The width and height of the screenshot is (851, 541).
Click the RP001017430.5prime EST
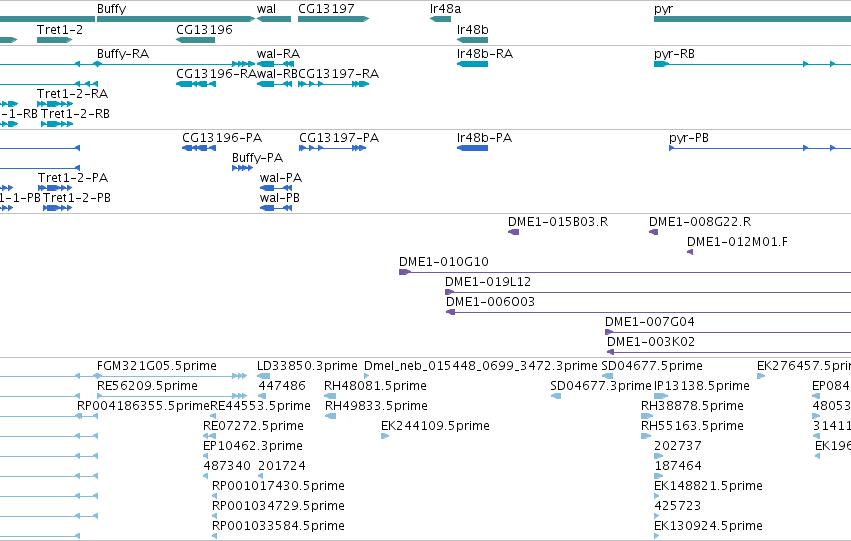214,497
